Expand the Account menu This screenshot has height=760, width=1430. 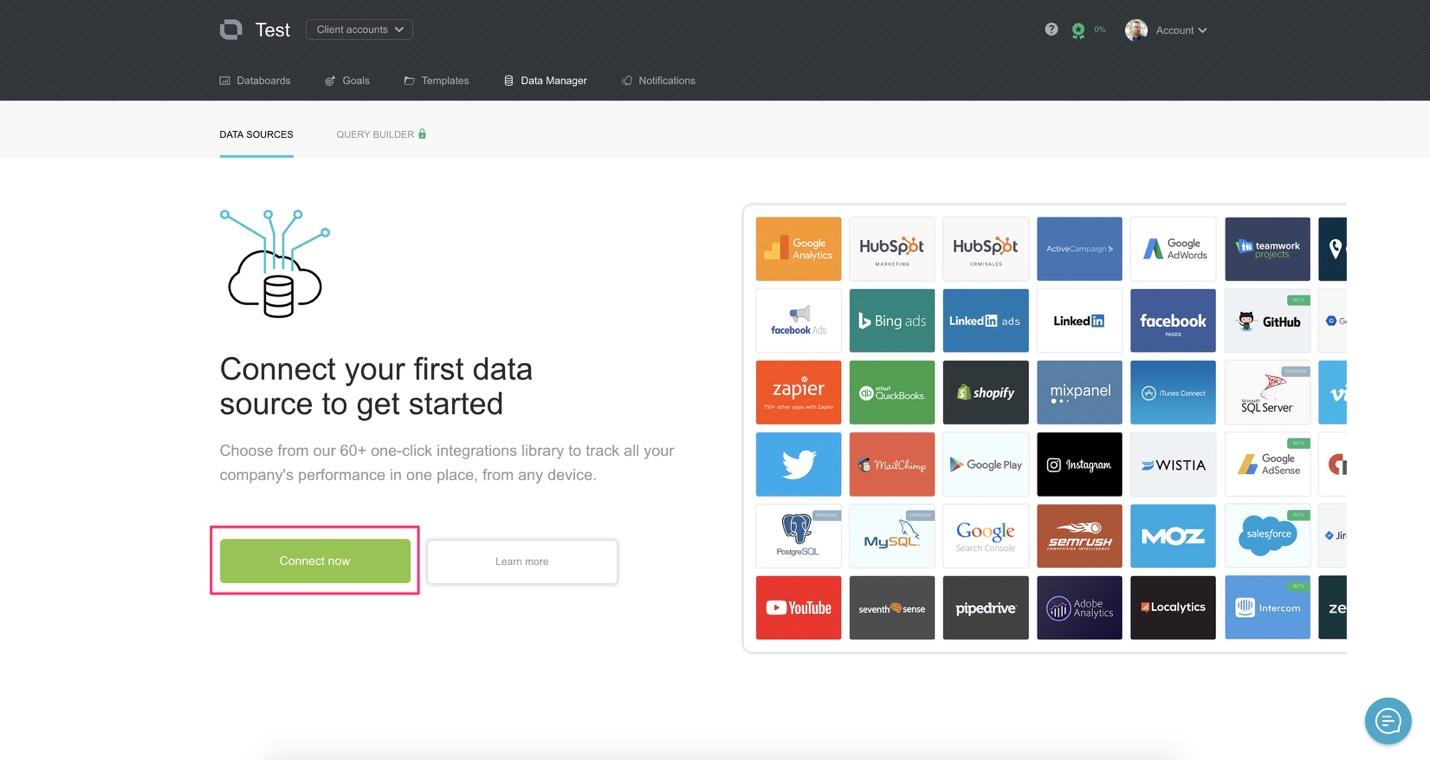pos(1181,30)
